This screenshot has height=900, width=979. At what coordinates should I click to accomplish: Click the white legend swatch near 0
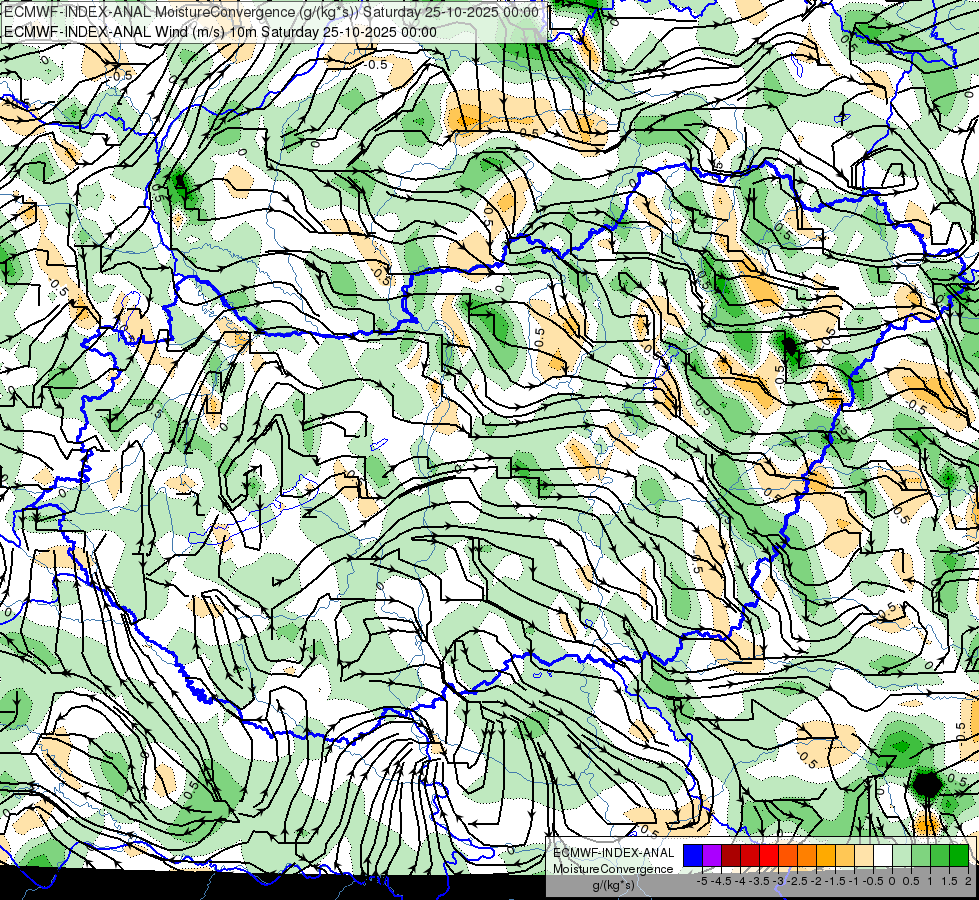tap(883, 856)
